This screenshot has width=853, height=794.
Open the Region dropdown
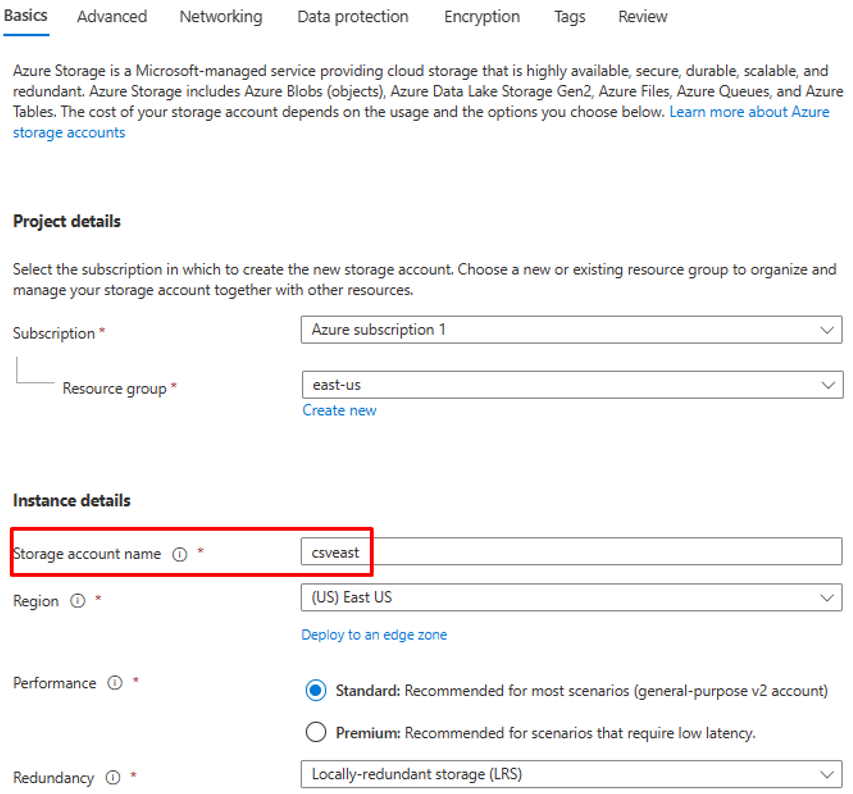(x=571, y=598)
